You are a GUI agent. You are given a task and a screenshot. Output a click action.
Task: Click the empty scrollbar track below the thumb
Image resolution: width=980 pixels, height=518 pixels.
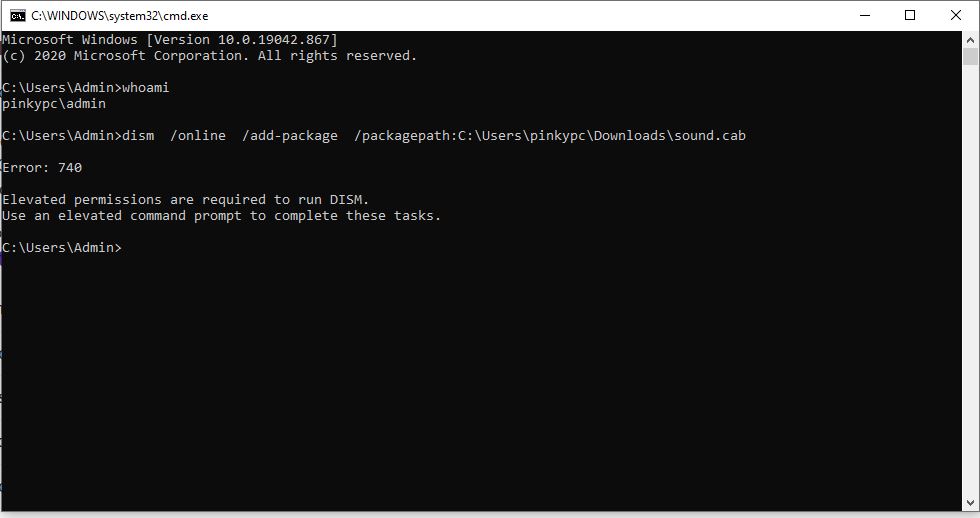pos(970,281)
